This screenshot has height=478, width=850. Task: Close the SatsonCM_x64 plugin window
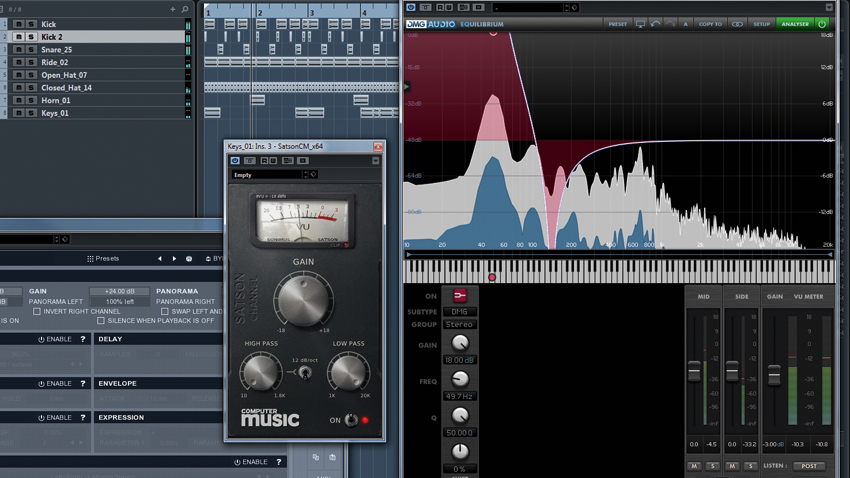[x=378, y=146]
